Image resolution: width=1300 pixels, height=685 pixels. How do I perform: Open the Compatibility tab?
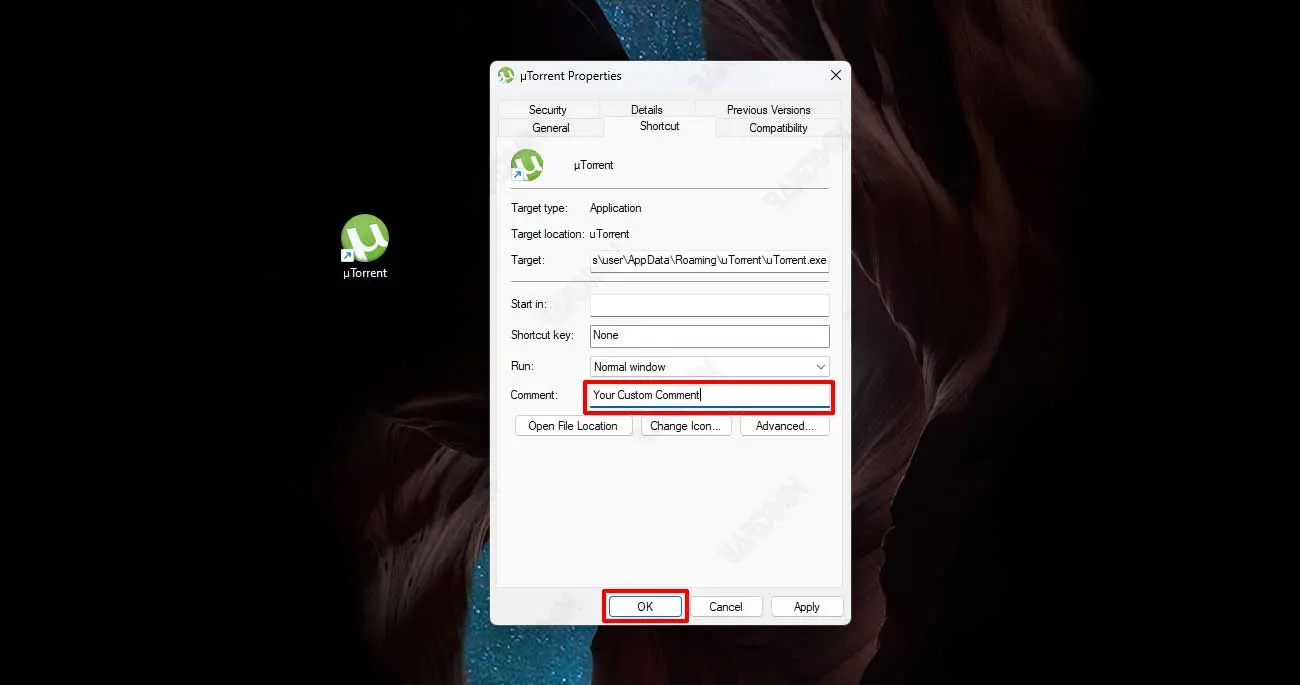pos(778,128)
